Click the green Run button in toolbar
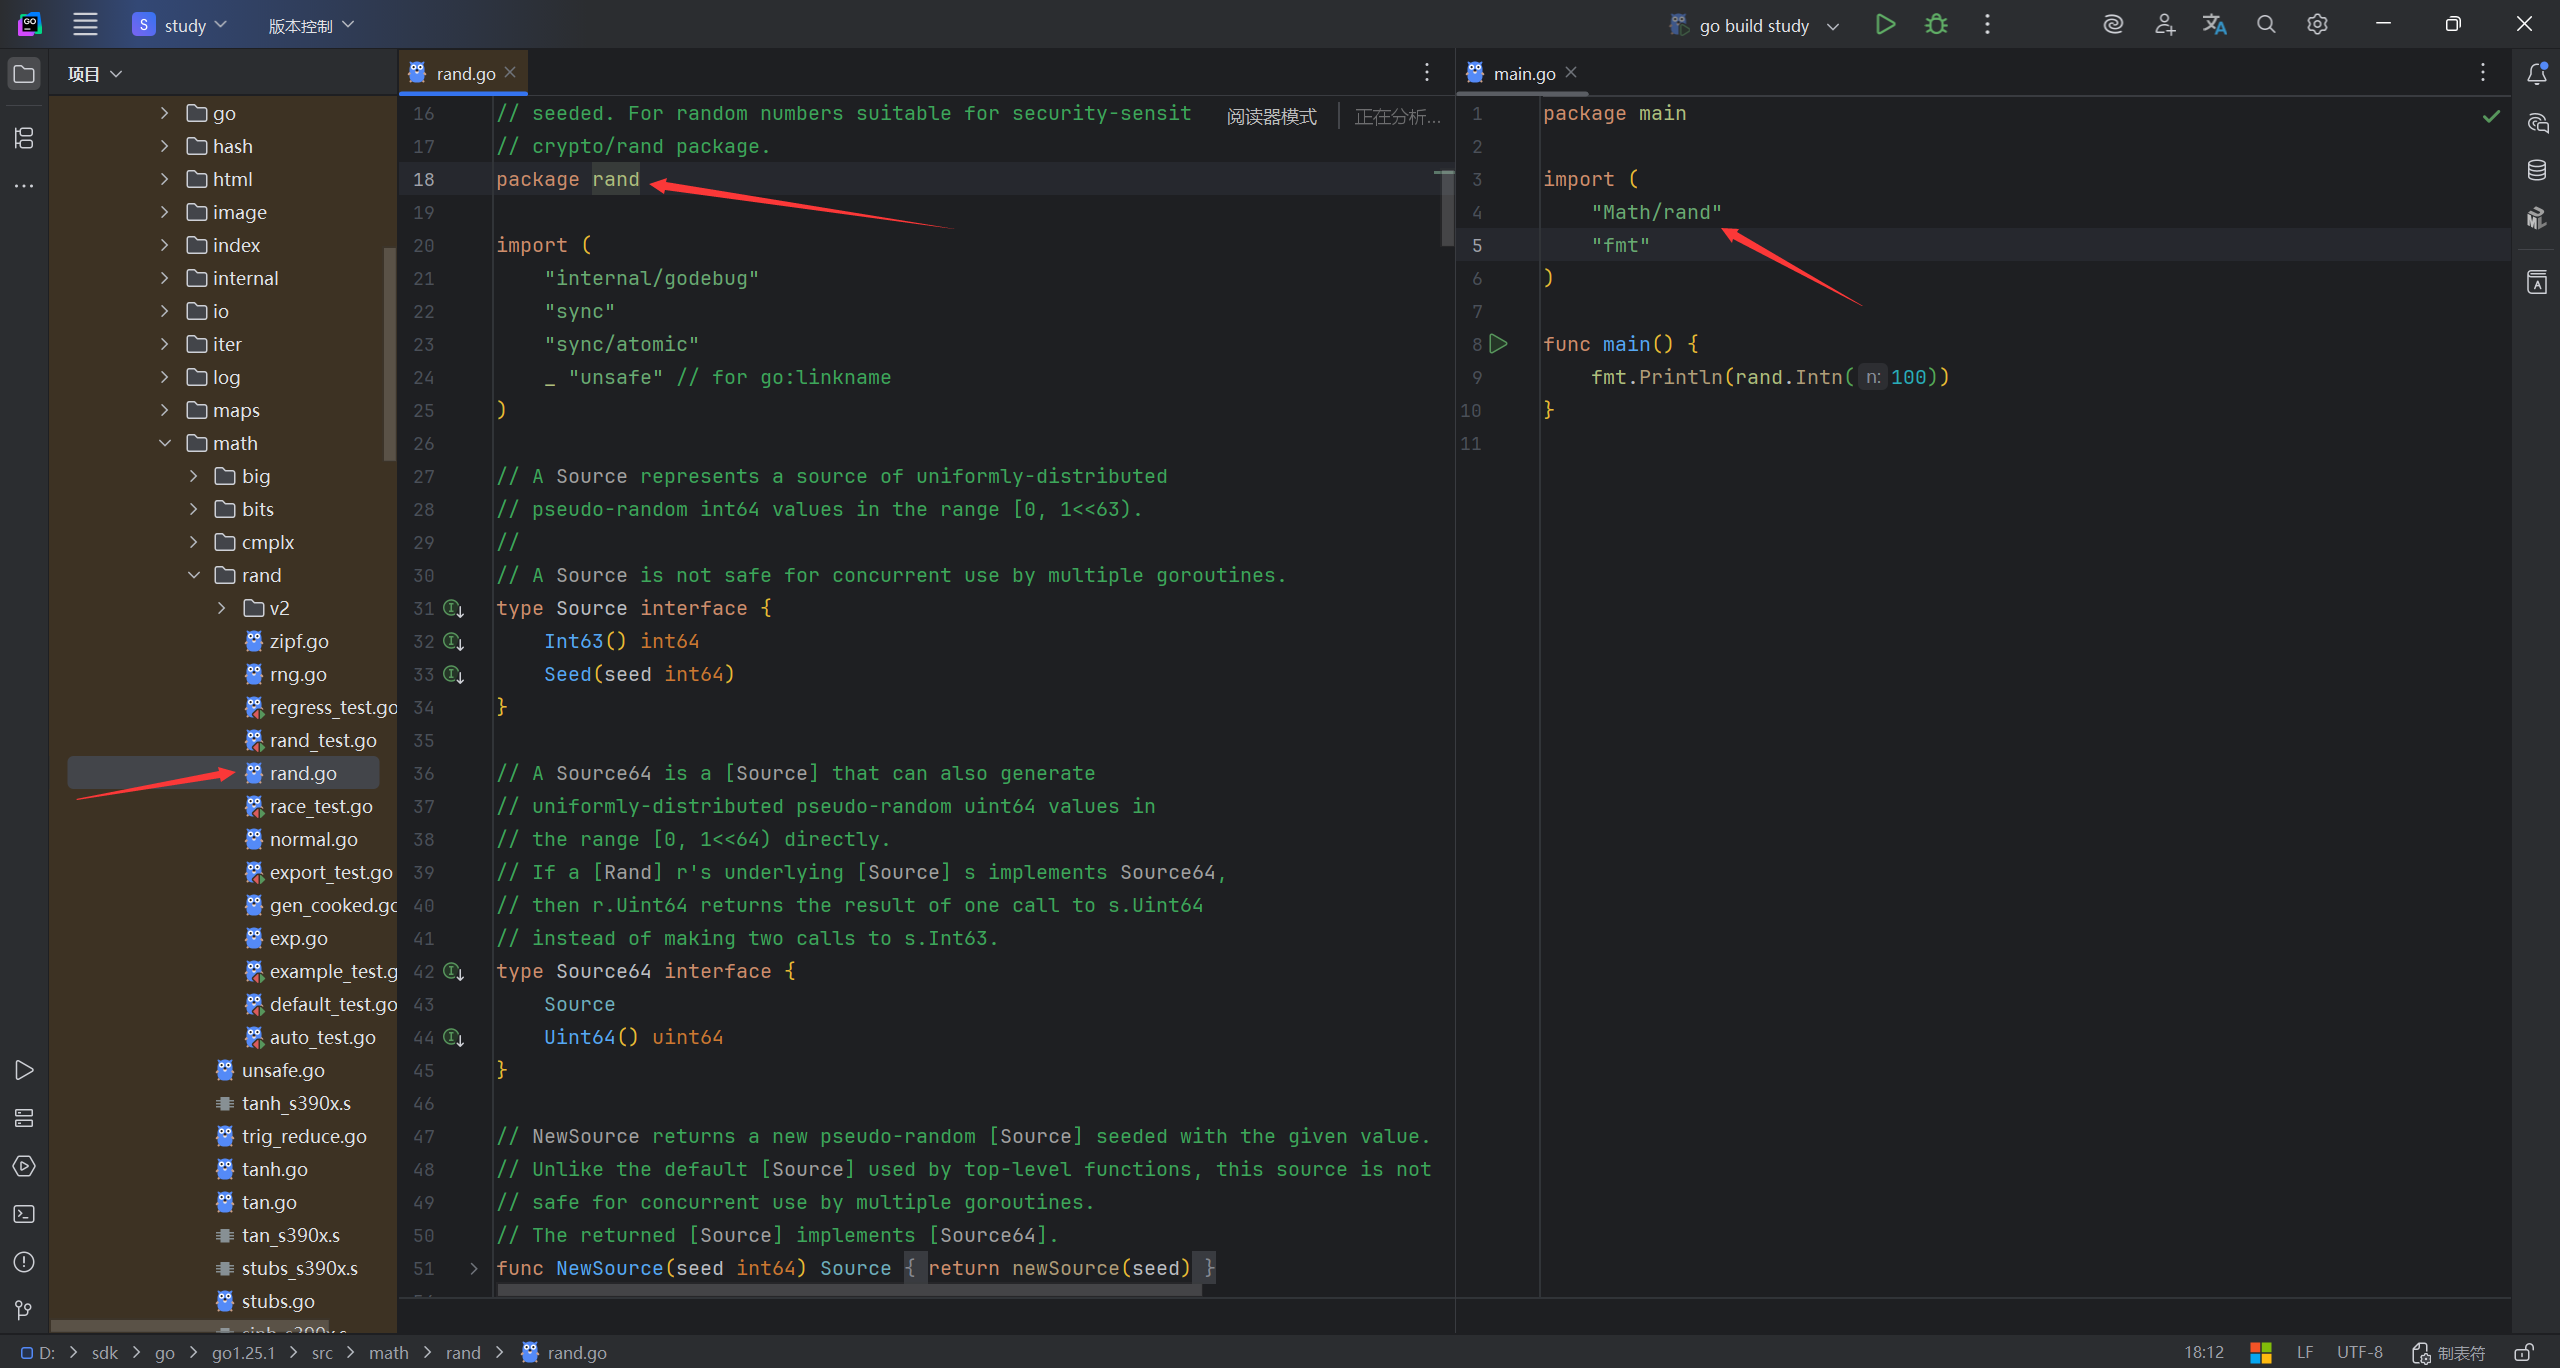 pos(1885,25)
